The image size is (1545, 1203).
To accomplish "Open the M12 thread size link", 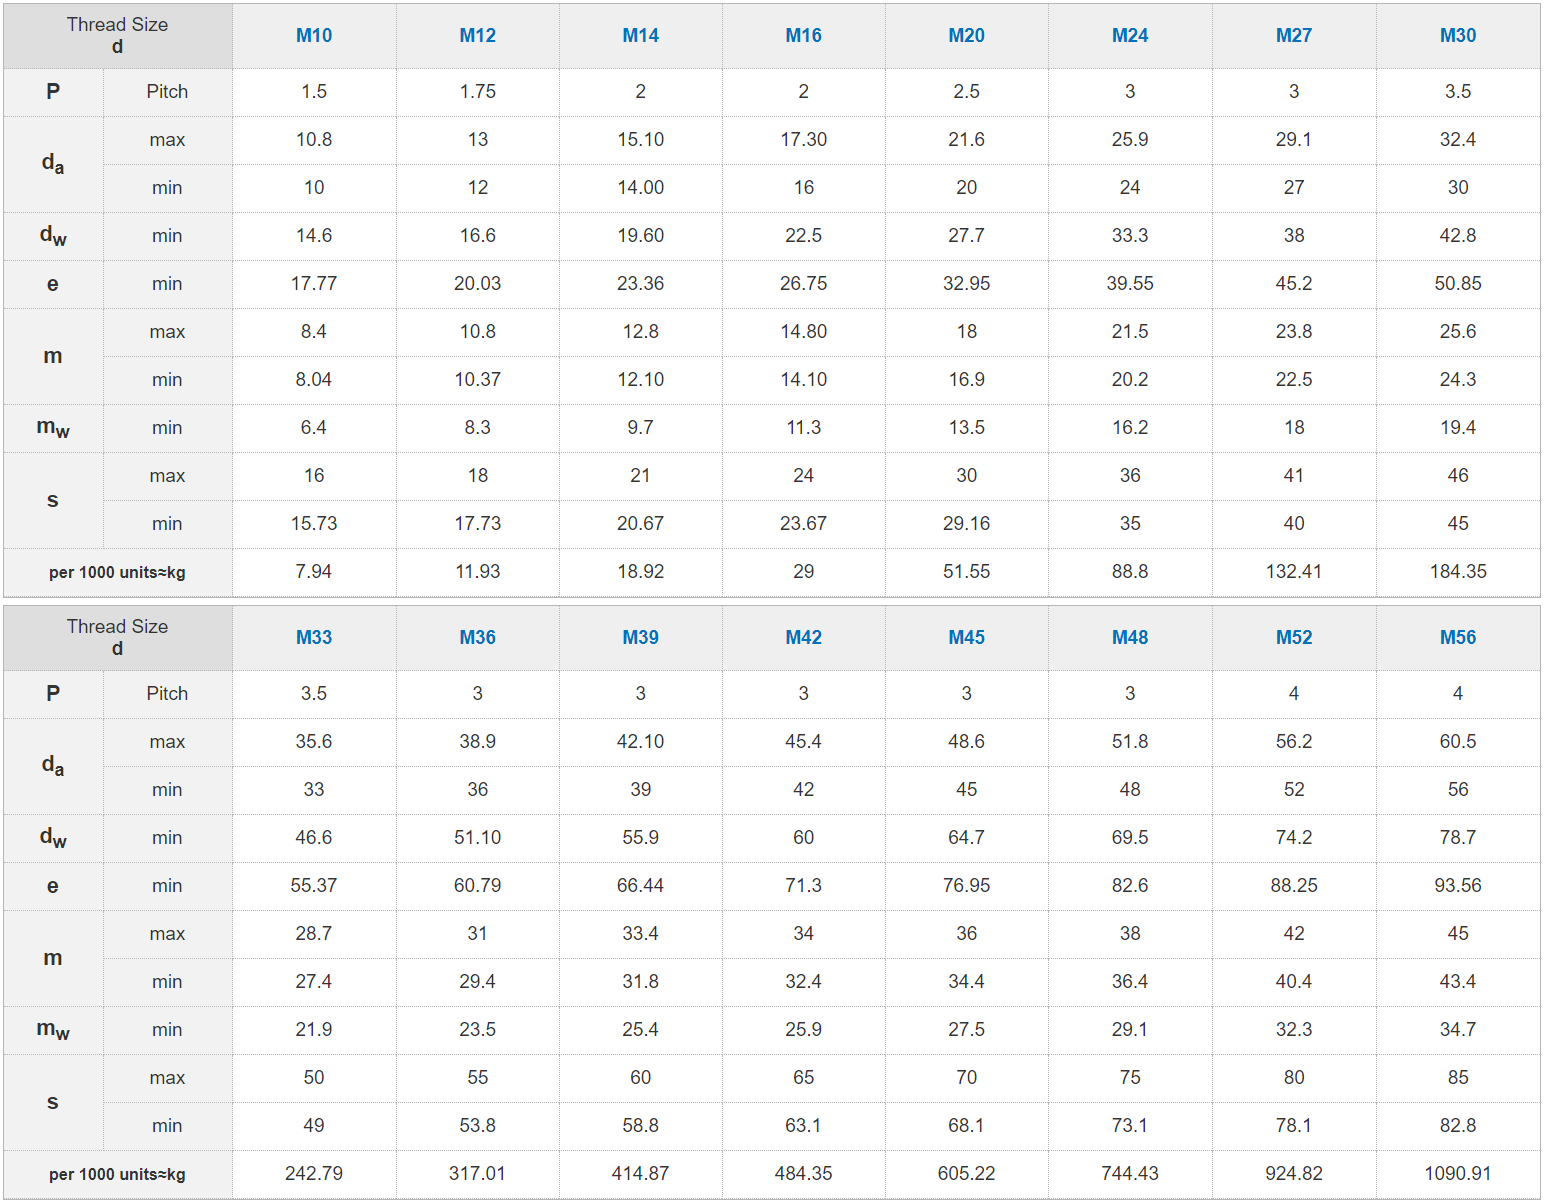I will tap(478, 35).
